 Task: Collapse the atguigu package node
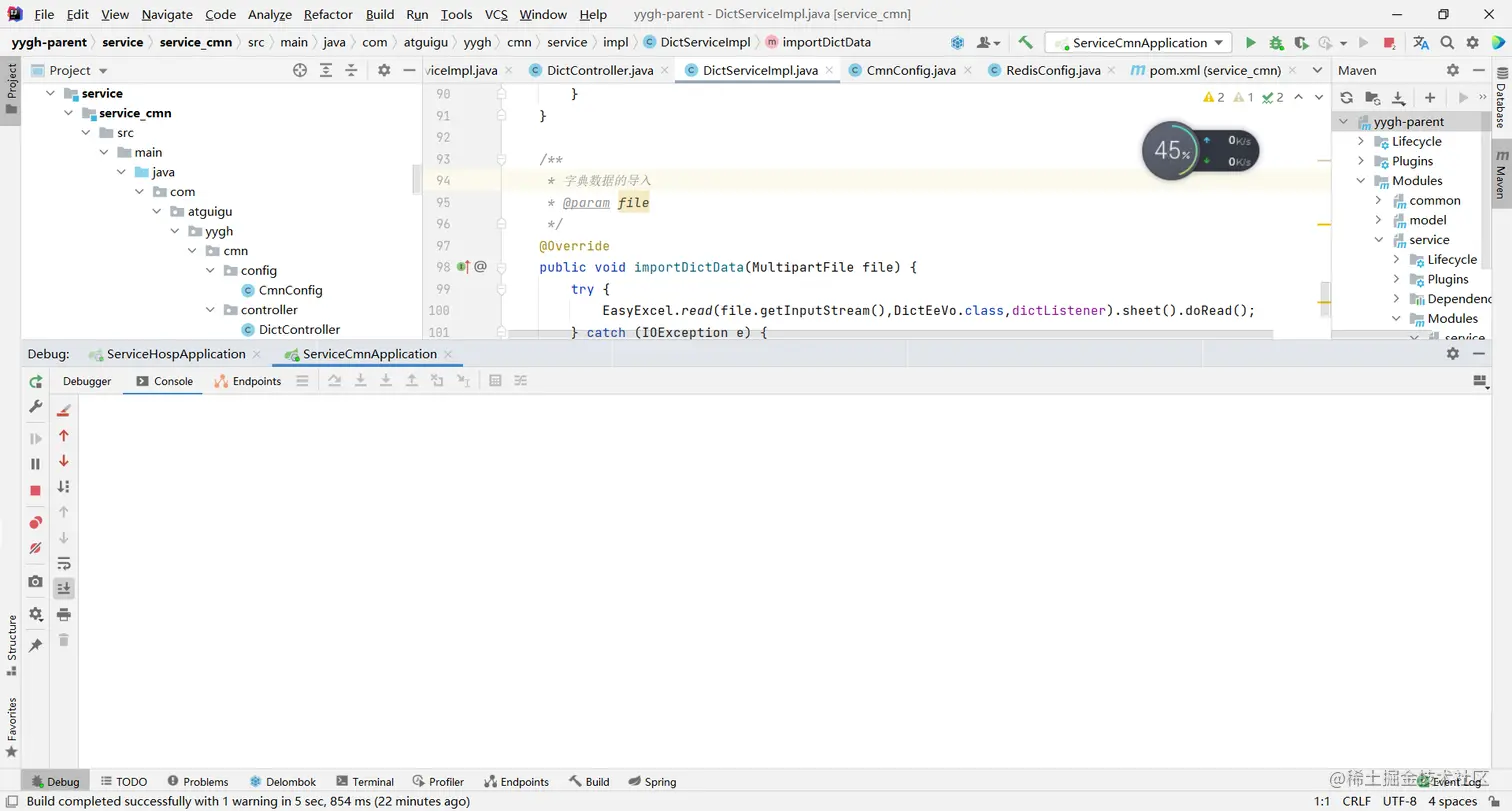click(x=157, y=211)
